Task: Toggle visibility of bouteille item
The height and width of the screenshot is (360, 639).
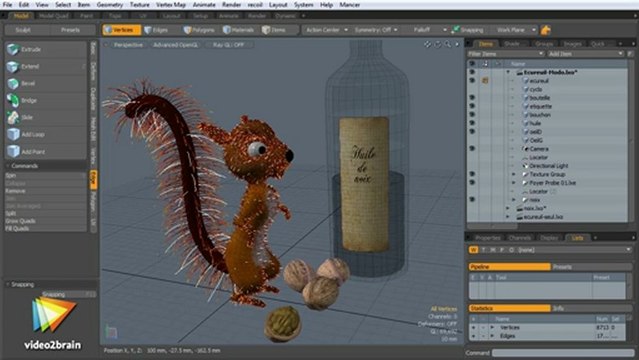Action: point(472,98)
